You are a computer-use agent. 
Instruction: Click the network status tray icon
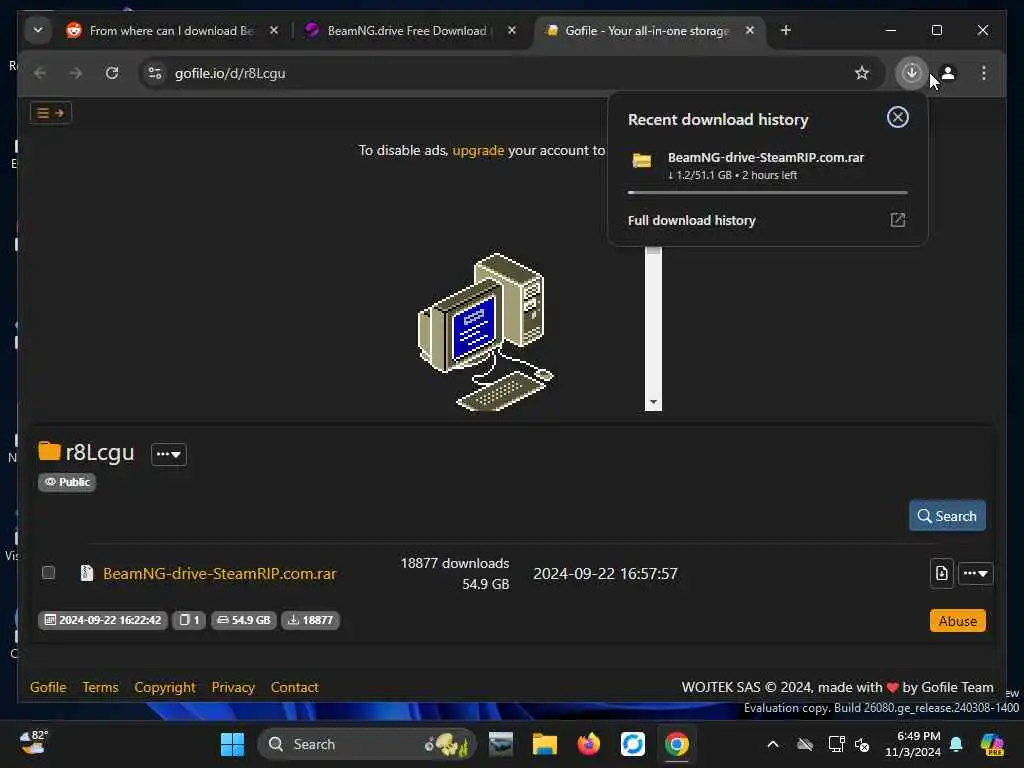[836, 744]
